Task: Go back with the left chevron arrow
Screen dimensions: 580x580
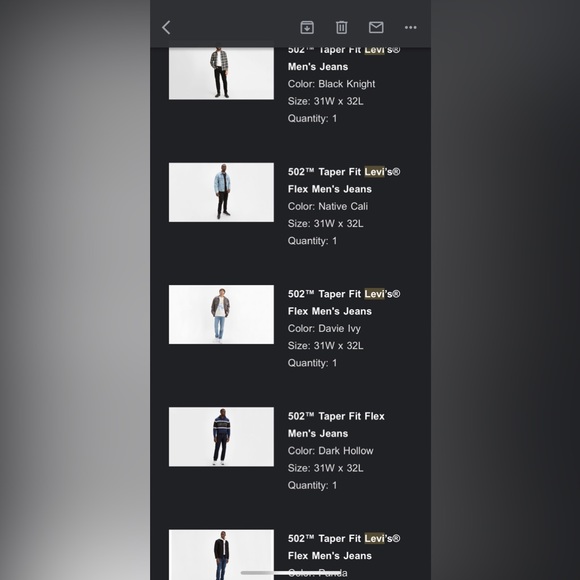Action: coord(166,27)
